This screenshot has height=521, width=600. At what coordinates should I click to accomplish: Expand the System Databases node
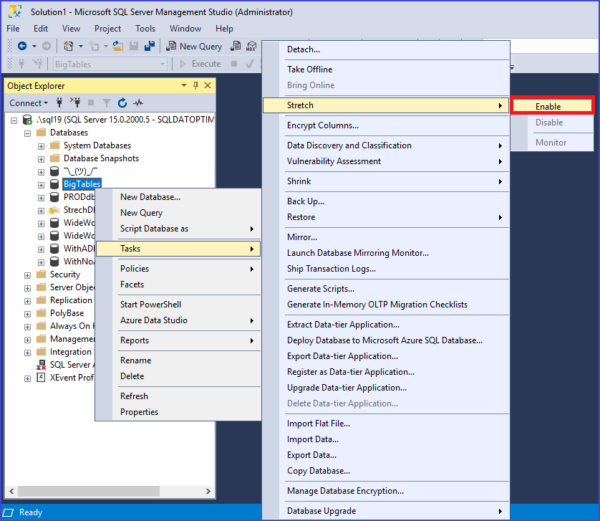[x=41, y=147]
